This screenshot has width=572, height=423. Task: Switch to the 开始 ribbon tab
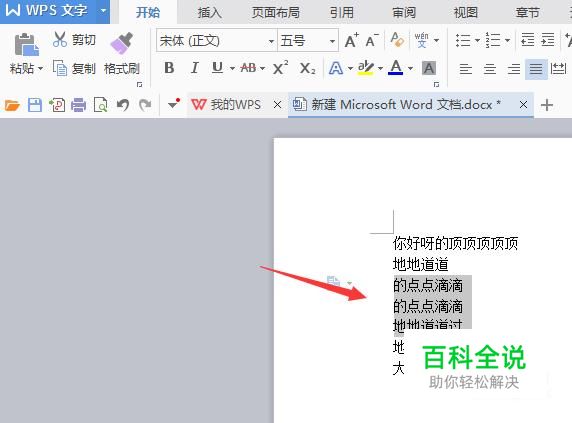point(148,13)
